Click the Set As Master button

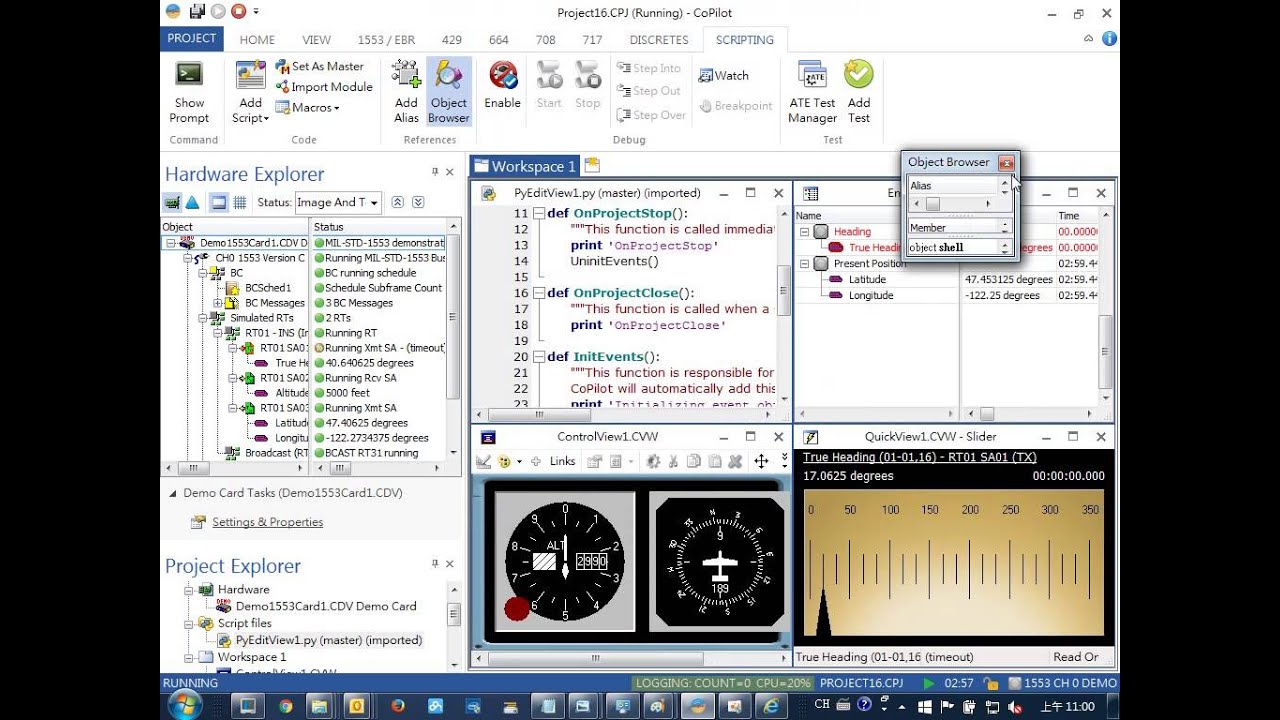(319, 66)
